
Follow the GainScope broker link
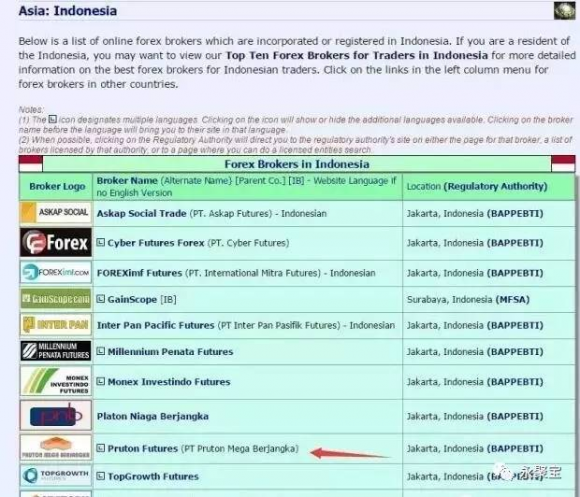click(132, 299)
